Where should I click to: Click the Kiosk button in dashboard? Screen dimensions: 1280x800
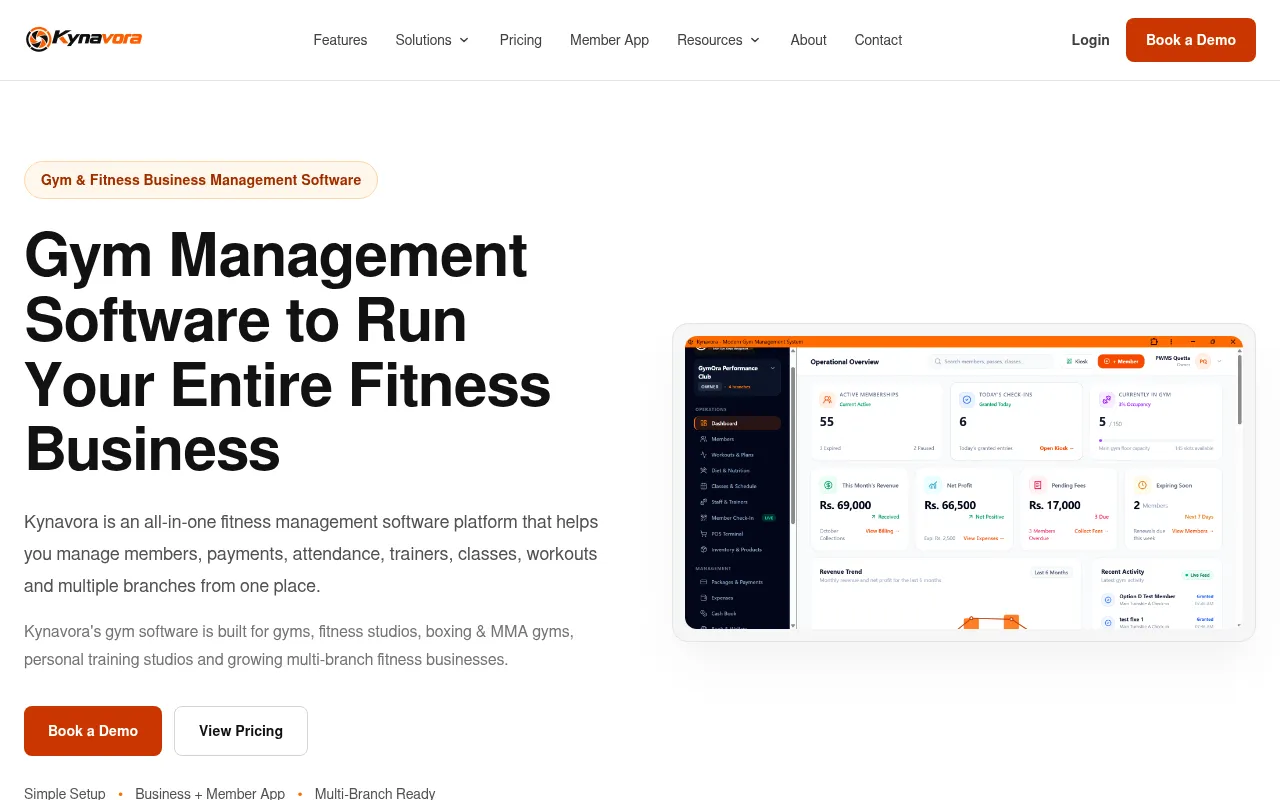click(x=1077, y=361)
